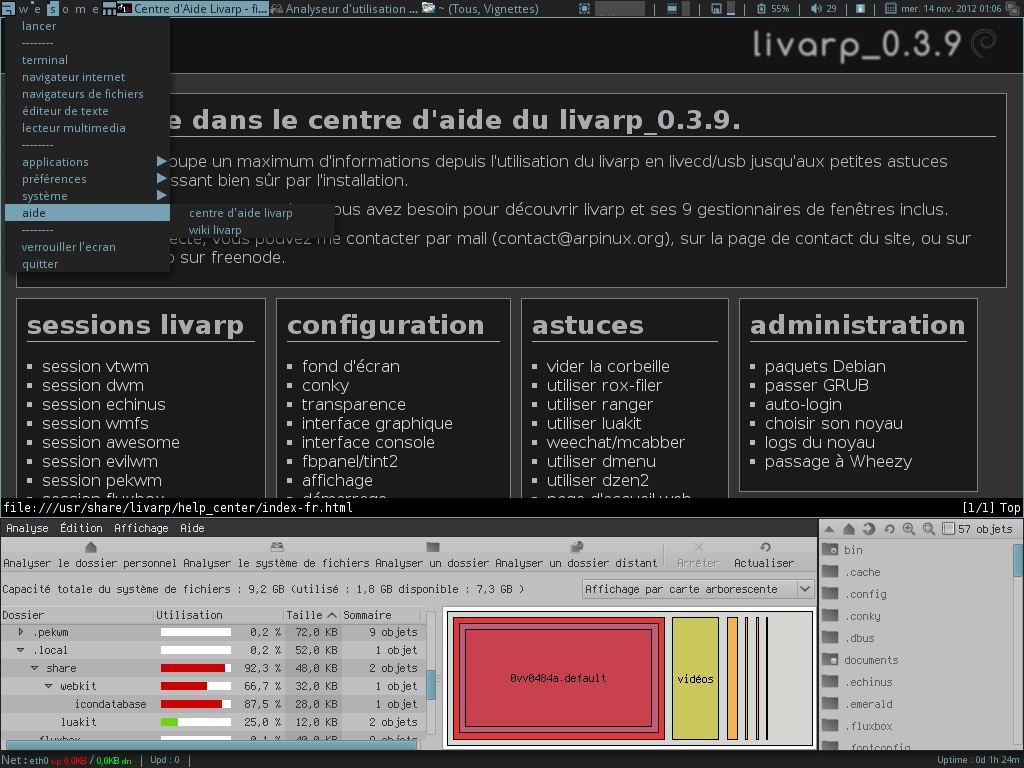The width and height of the screenshot is (1024, 768).
Task: Open the fond d'écran help link
Action: (x=351, y=366)
